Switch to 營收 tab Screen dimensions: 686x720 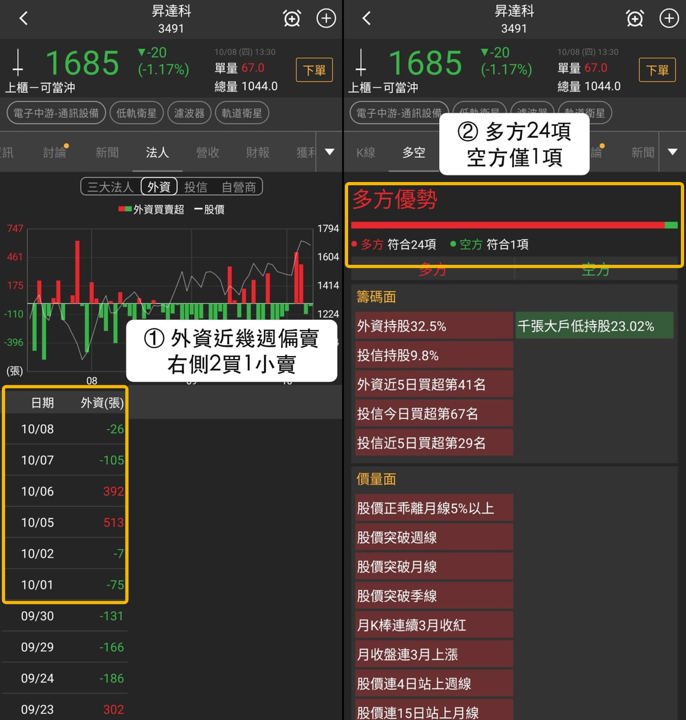pos(208,152)
